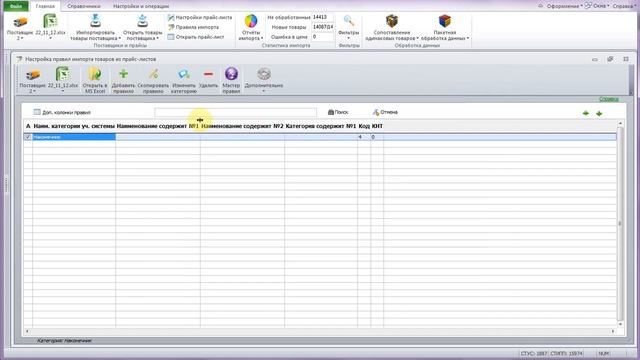Click Пакетная обработка данных cube icon
Viewport: 640px width, 360px height.
[444, 21]
